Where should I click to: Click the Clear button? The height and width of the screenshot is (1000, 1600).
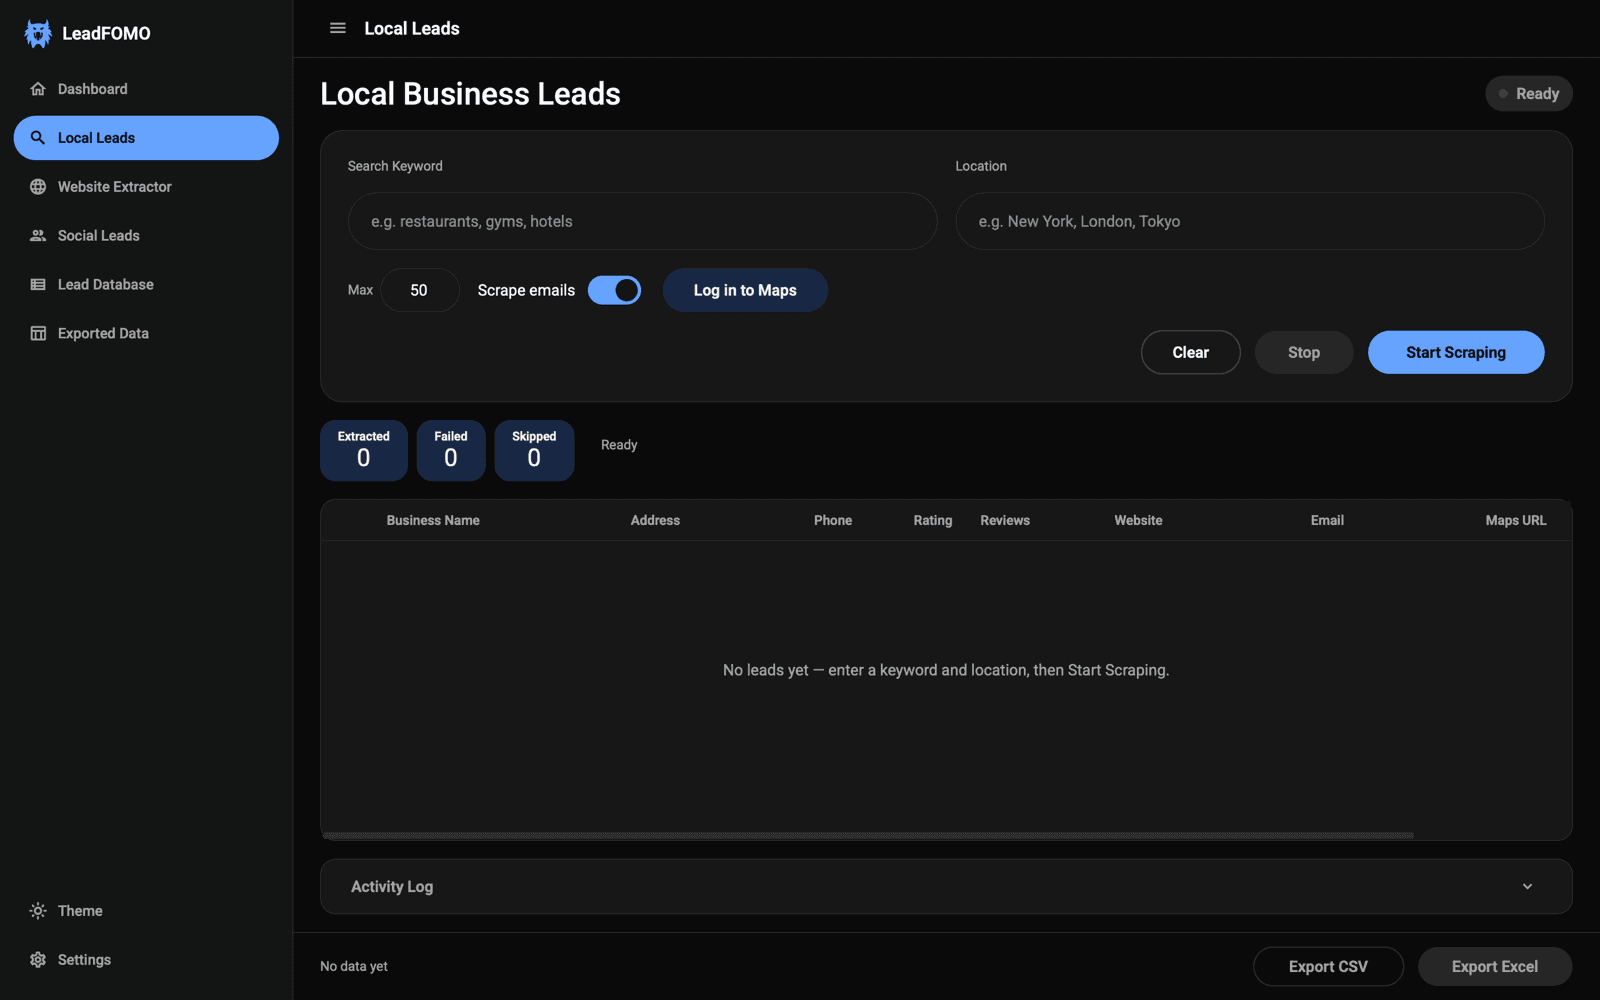pyautogui.click(x=1190, y=352)
